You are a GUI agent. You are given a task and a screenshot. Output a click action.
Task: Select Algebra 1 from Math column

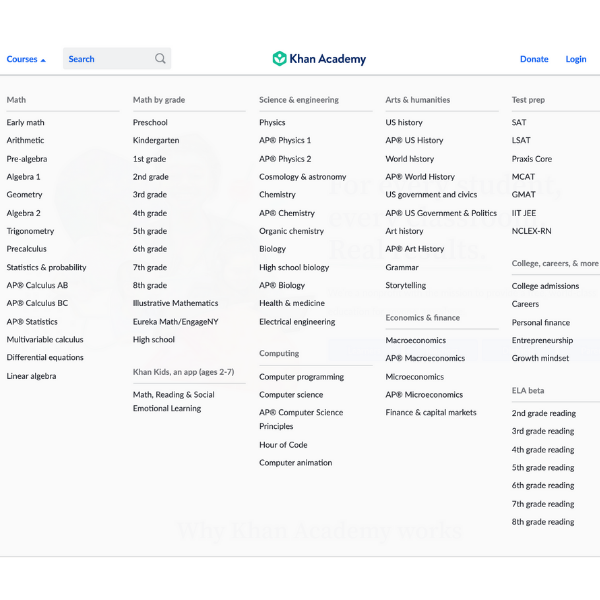point(24,177)
